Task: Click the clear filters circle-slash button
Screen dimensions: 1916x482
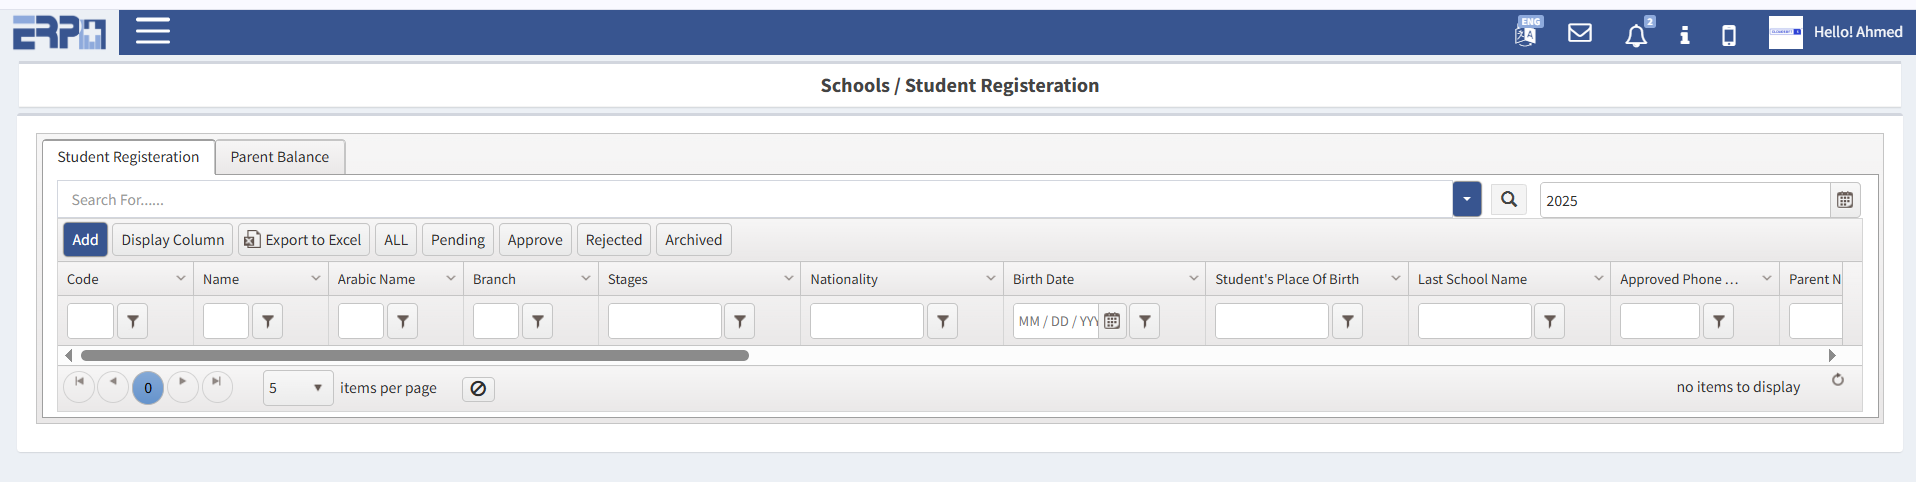Action: coord(478,389)
